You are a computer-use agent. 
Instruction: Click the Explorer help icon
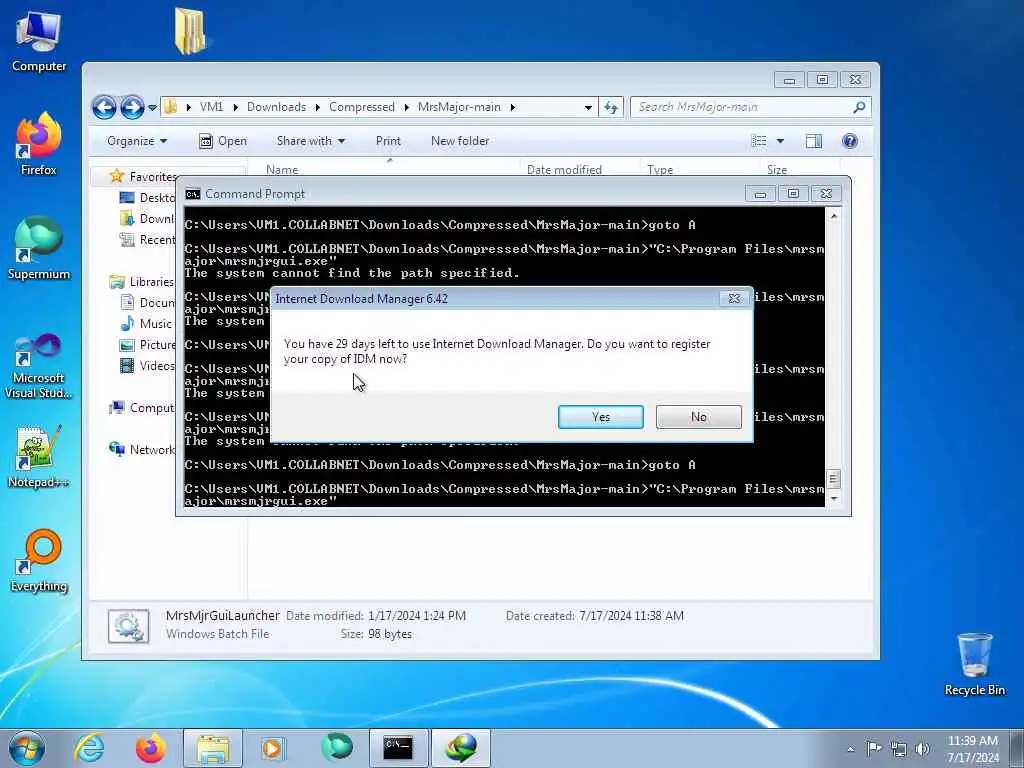(x=850, y=141)
